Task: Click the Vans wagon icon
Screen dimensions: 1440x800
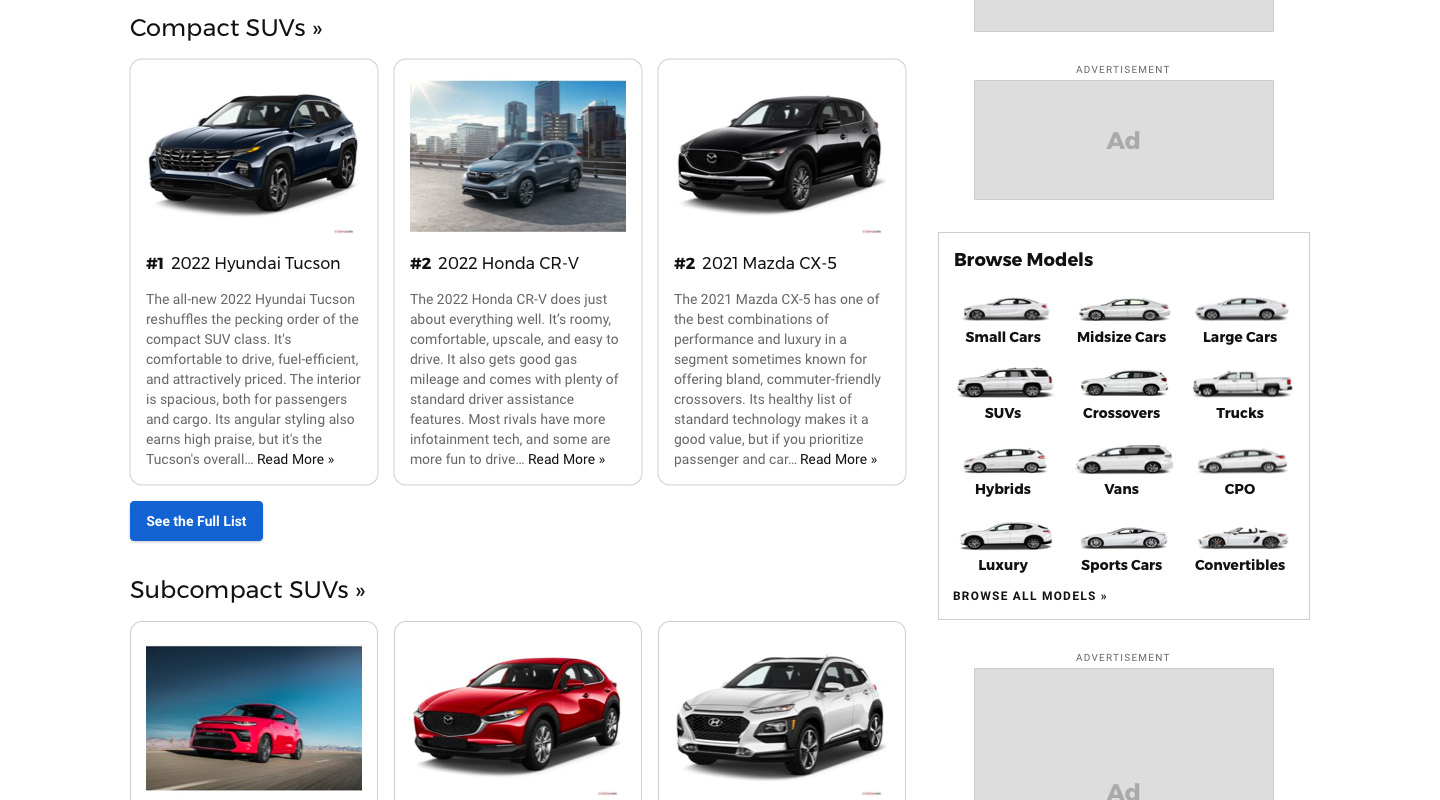Action: point(1123,458)
